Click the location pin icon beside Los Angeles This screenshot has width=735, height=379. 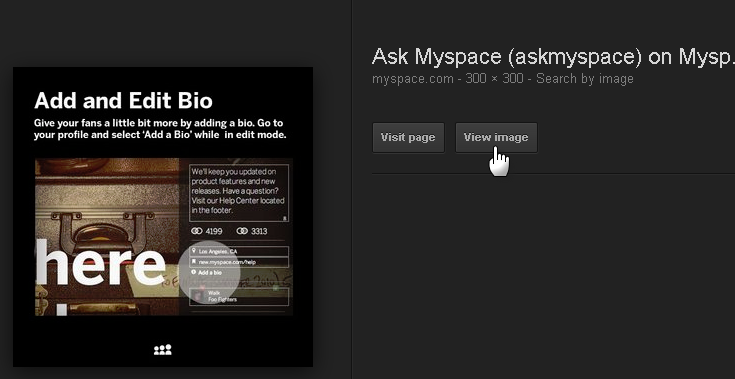(x=194, y=251)
